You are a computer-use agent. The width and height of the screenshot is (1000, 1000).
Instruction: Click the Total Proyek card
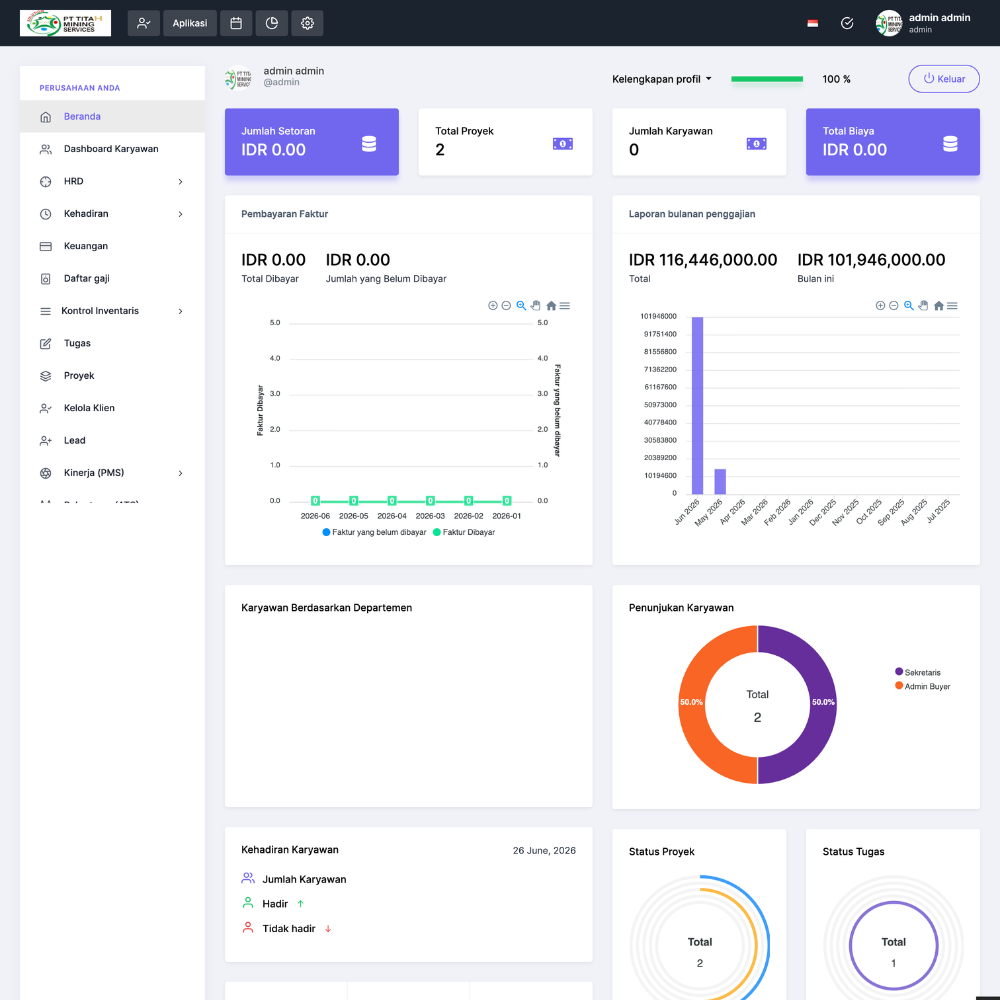pos(506,142)
